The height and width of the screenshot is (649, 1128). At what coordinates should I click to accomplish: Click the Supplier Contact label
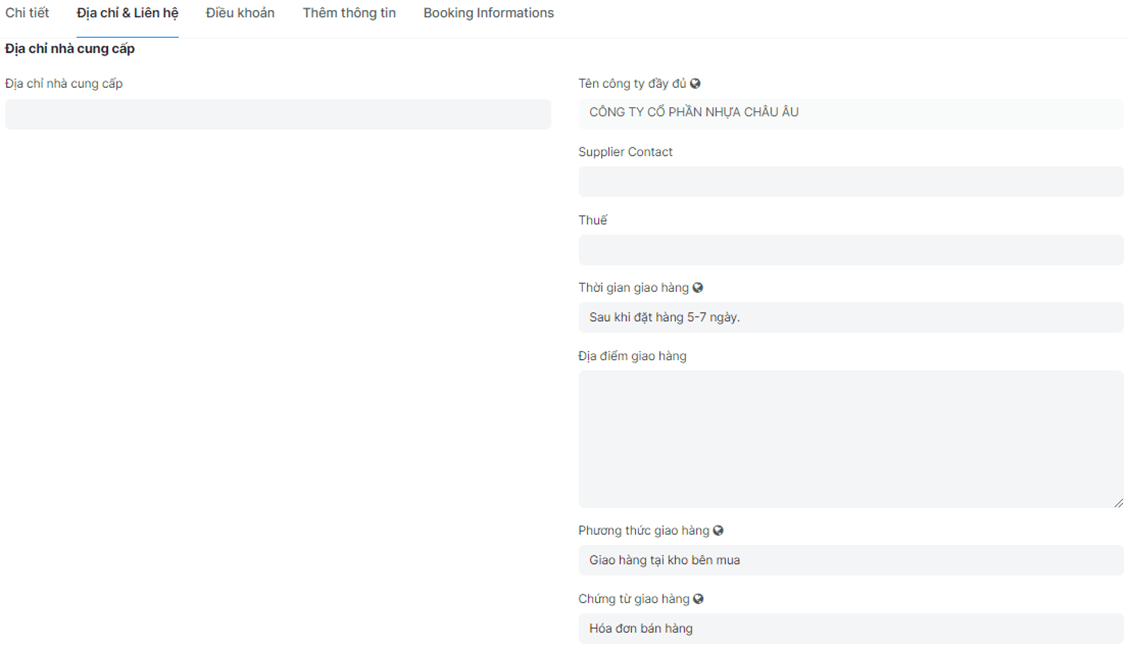[x=625, y=152]
